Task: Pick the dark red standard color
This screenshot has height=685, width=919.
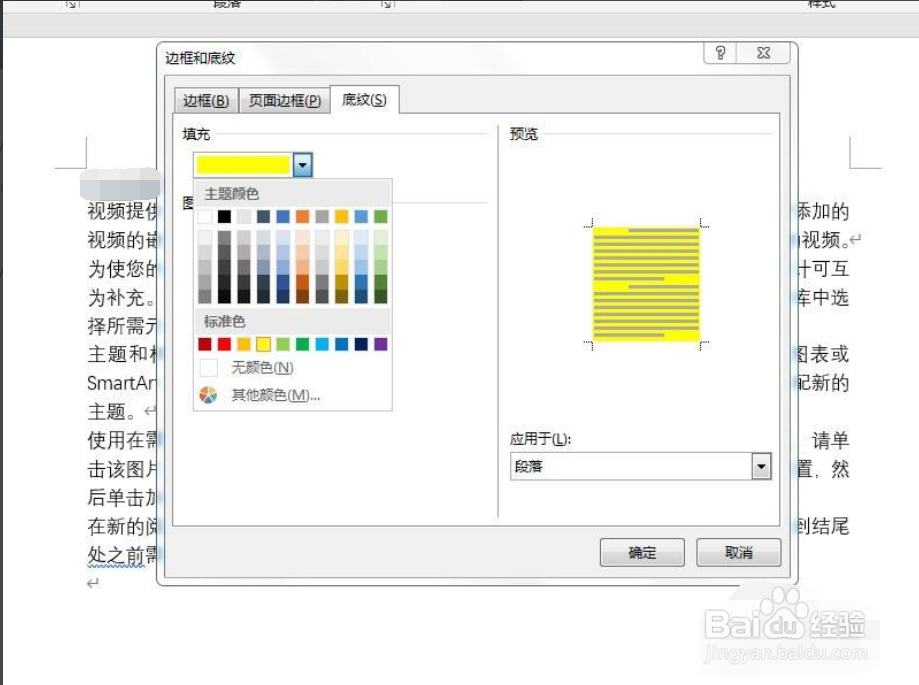Action: (x=203, y=341)
